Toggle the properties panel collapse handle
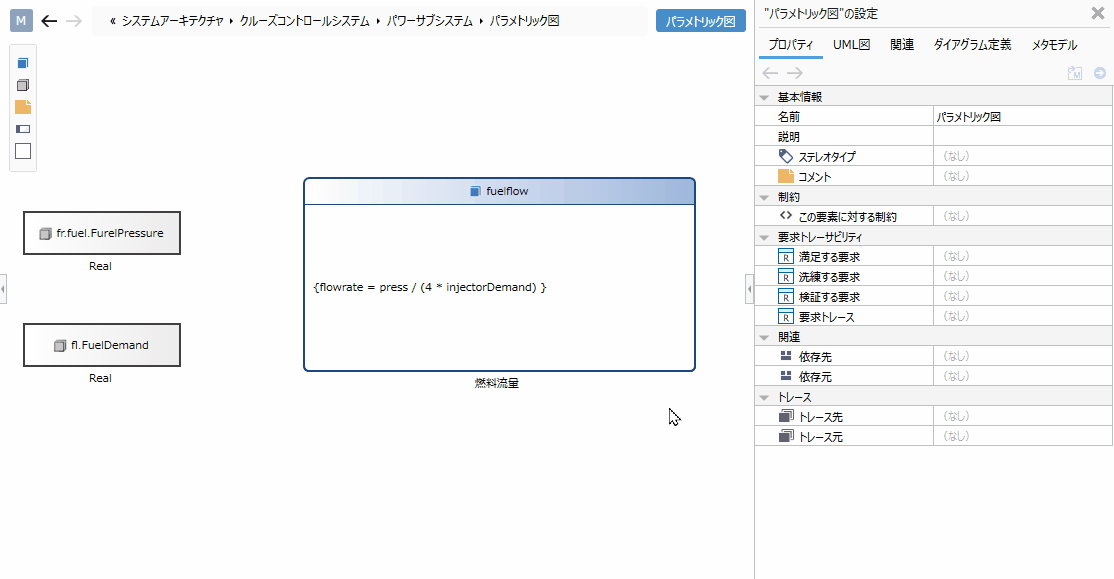 [x=750, y=289]
